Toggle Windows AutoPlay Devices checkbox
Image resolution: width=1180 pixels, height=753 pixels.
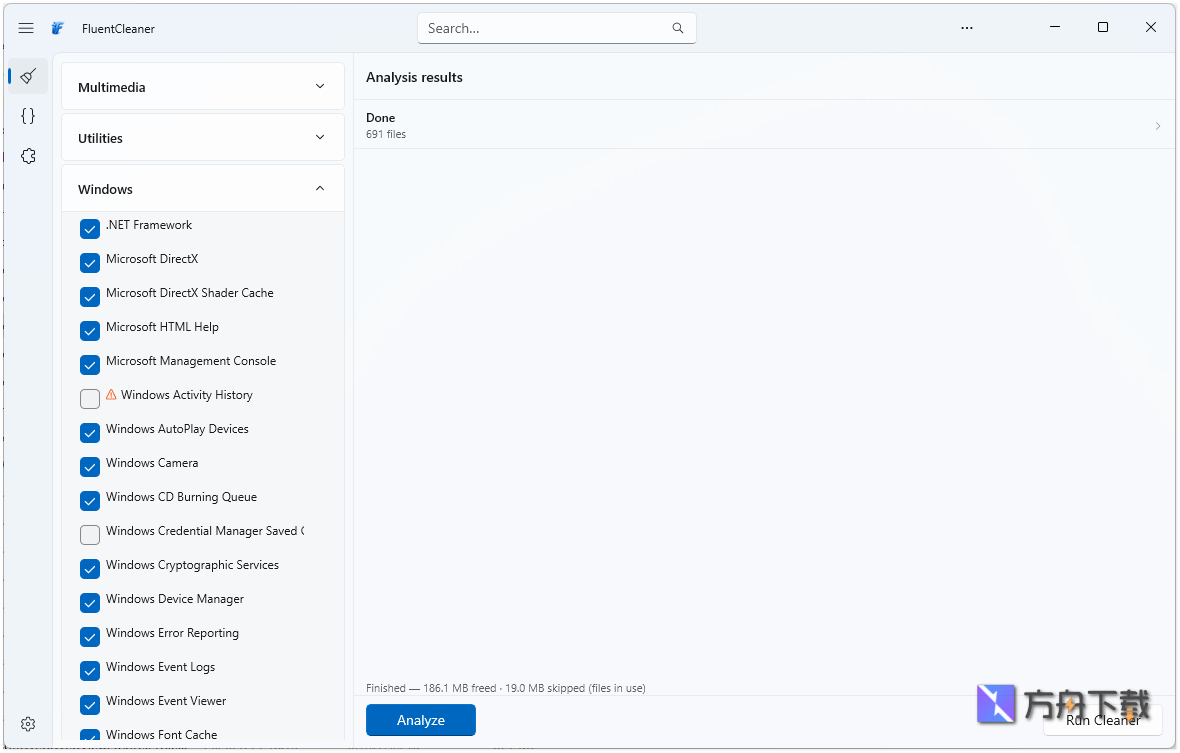tap(90, 433)
